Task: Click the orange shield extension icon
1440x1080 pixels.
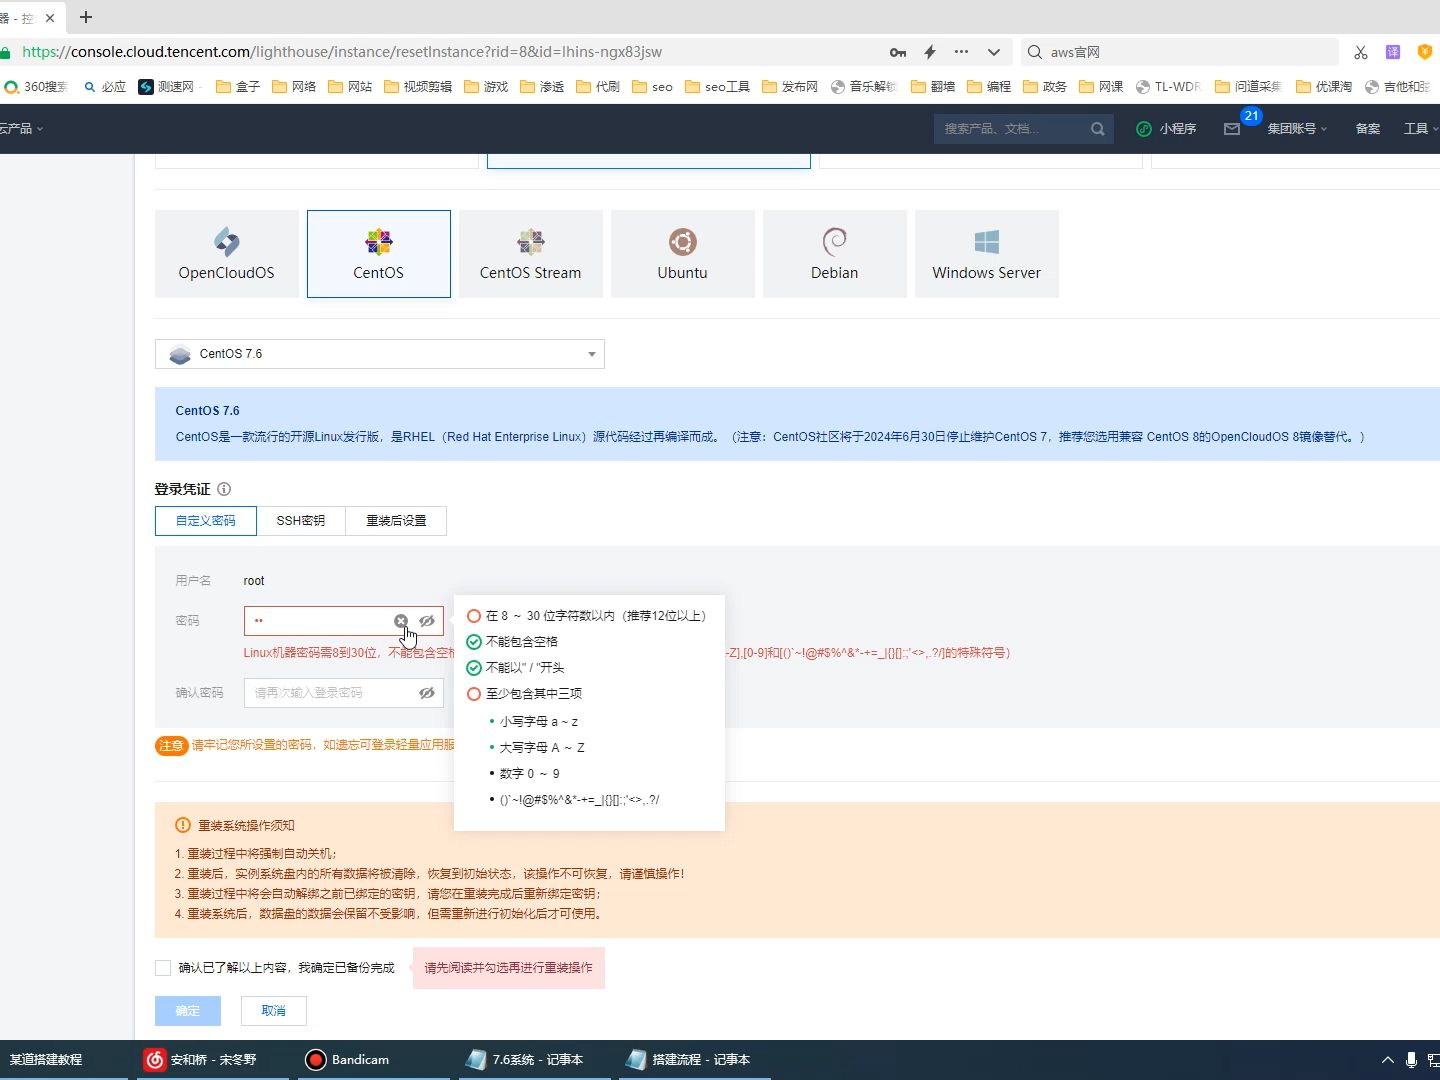Action: pos(1425,52)
